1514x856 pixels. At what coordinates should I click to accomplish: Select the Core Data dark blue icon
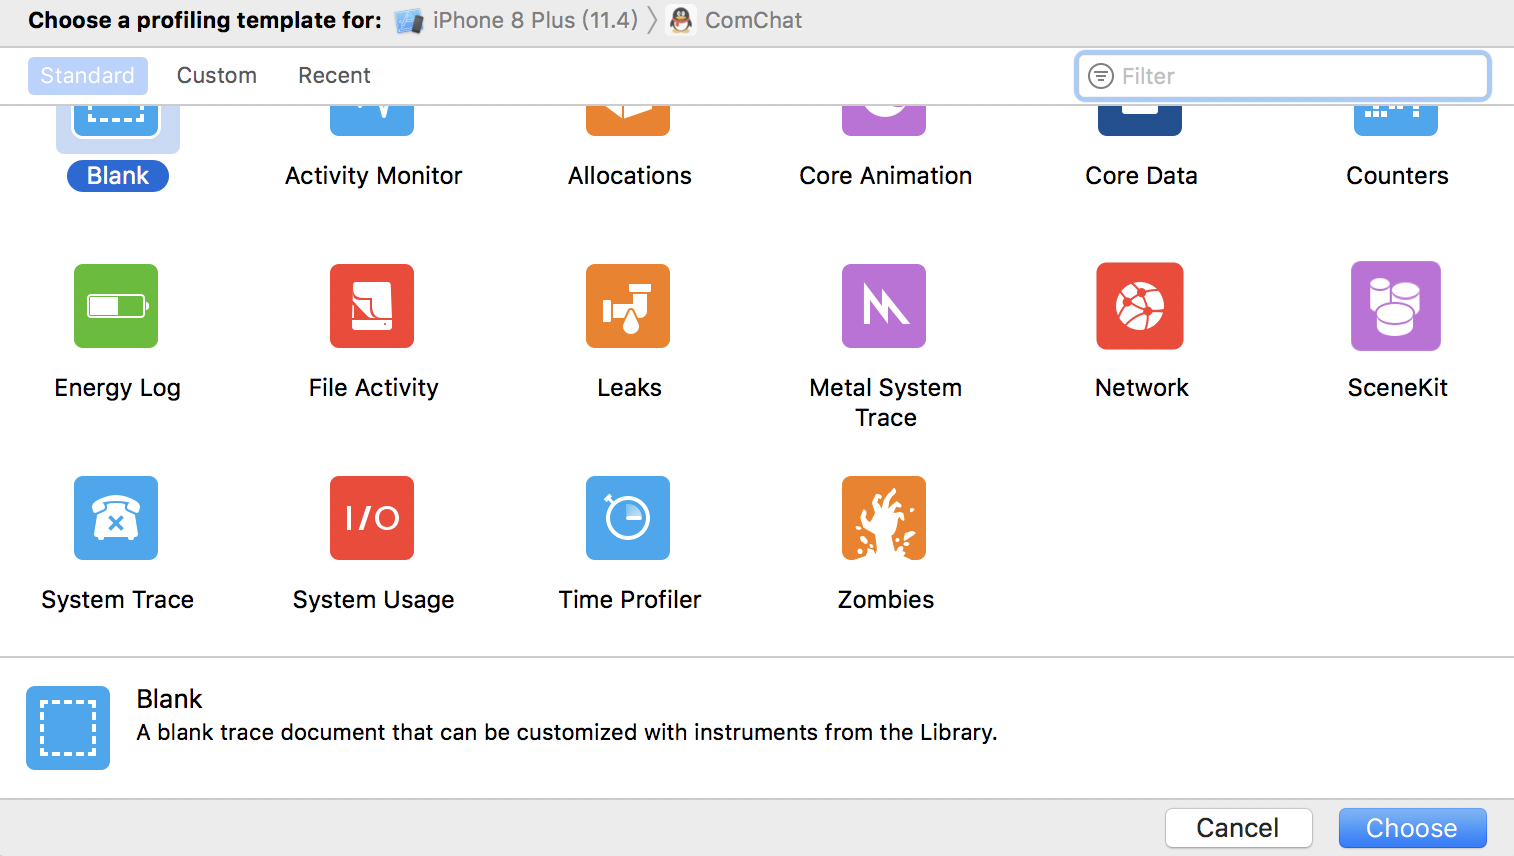pyautogui.click(x=1140, y=121)
